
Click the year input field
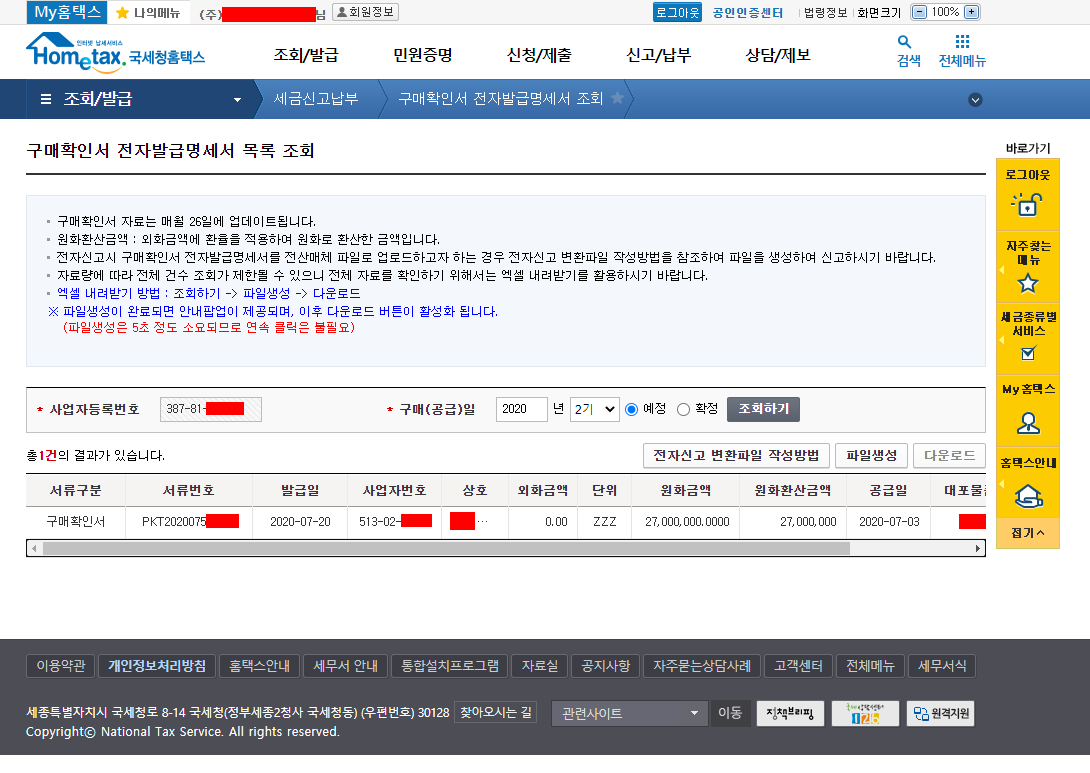click(521, 409)
